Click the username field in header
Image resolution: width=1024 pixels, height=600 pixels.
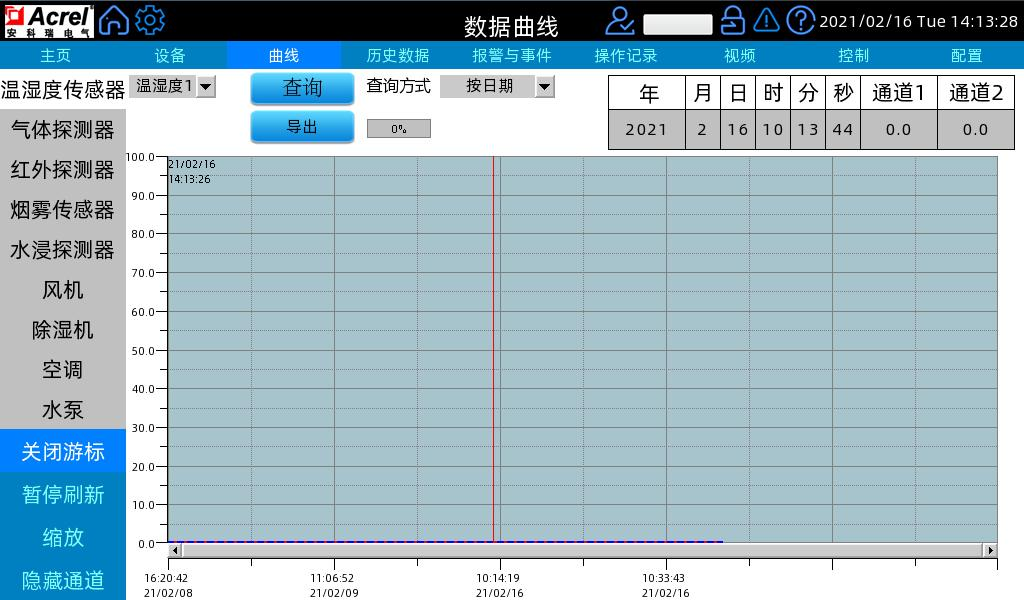click(x=677, y=24)
